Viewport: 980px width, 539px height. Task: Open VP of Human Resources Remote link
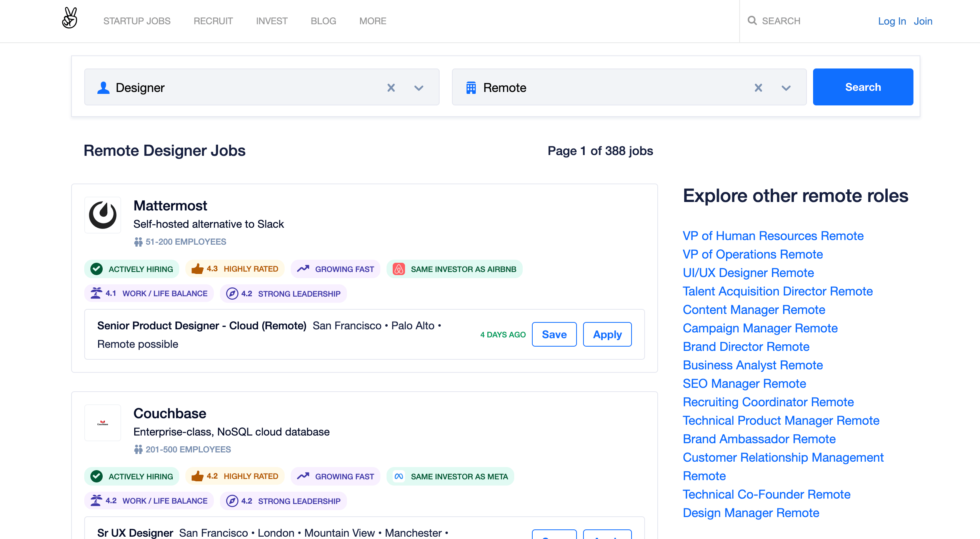[x=773, y=236]
